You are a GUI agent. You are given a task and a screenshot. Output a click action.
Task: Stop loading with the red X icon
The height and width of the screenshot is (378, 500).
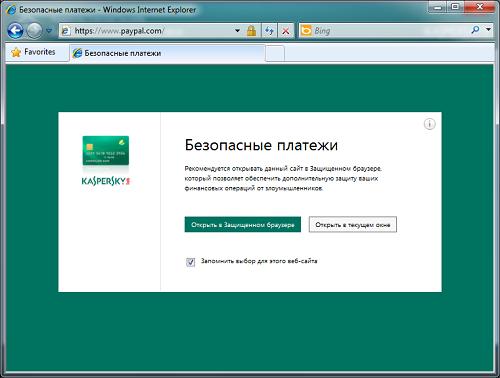(286, 31)
